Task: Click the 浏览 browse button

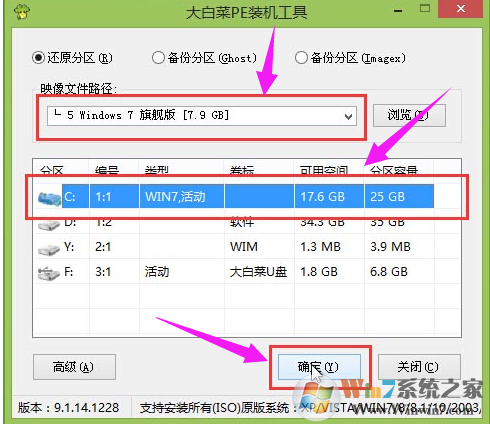Action: 409,116
